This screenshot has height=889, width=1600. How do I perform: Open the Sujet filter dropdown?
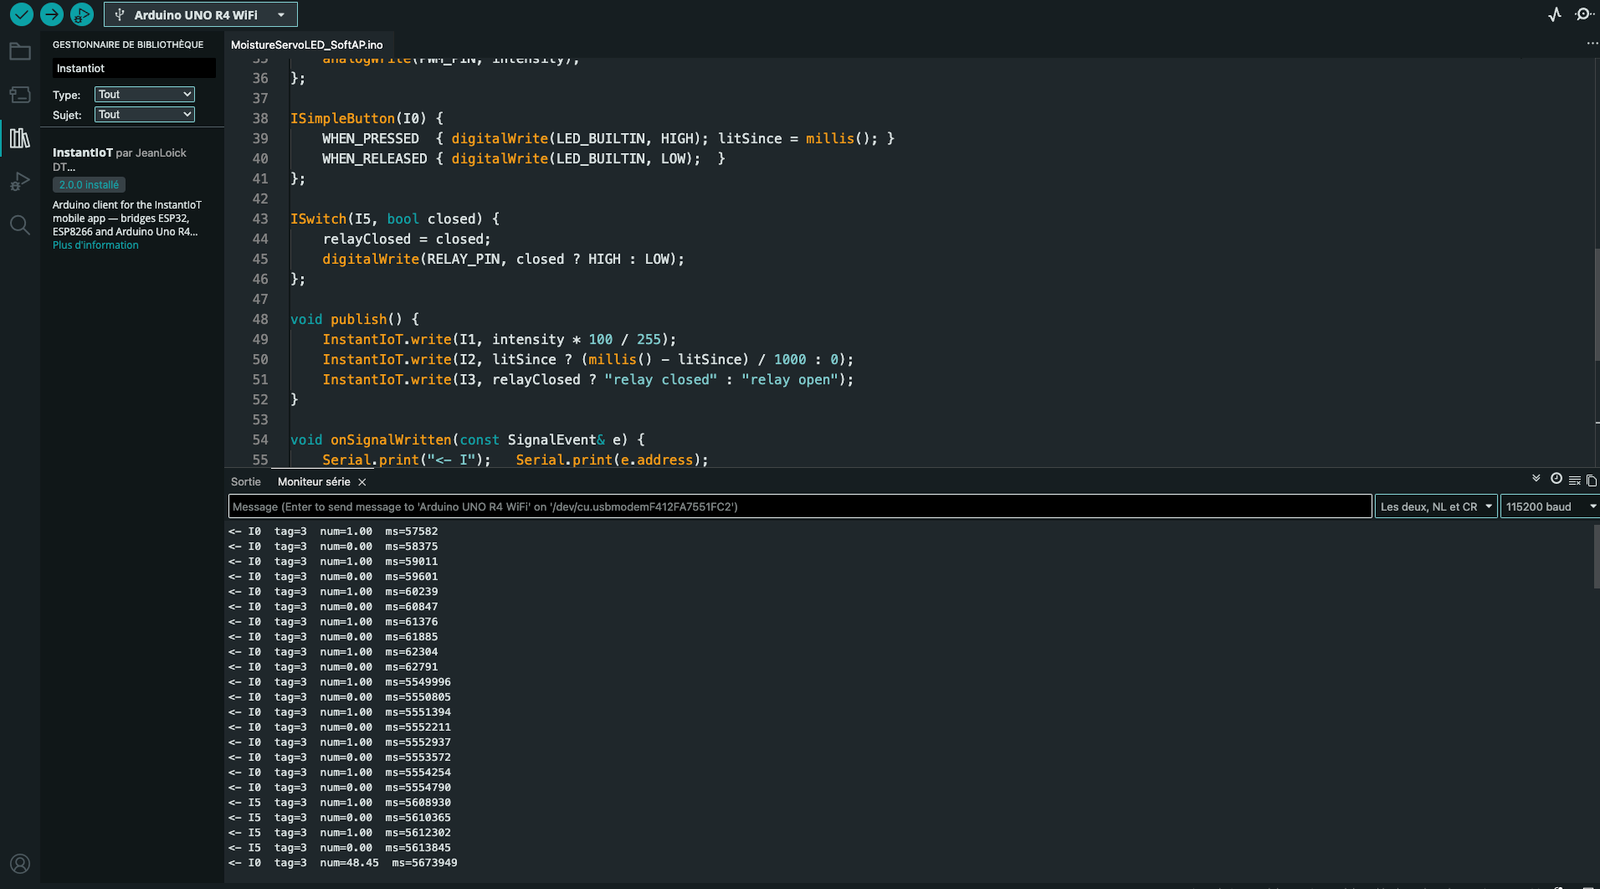coord(144,115)
